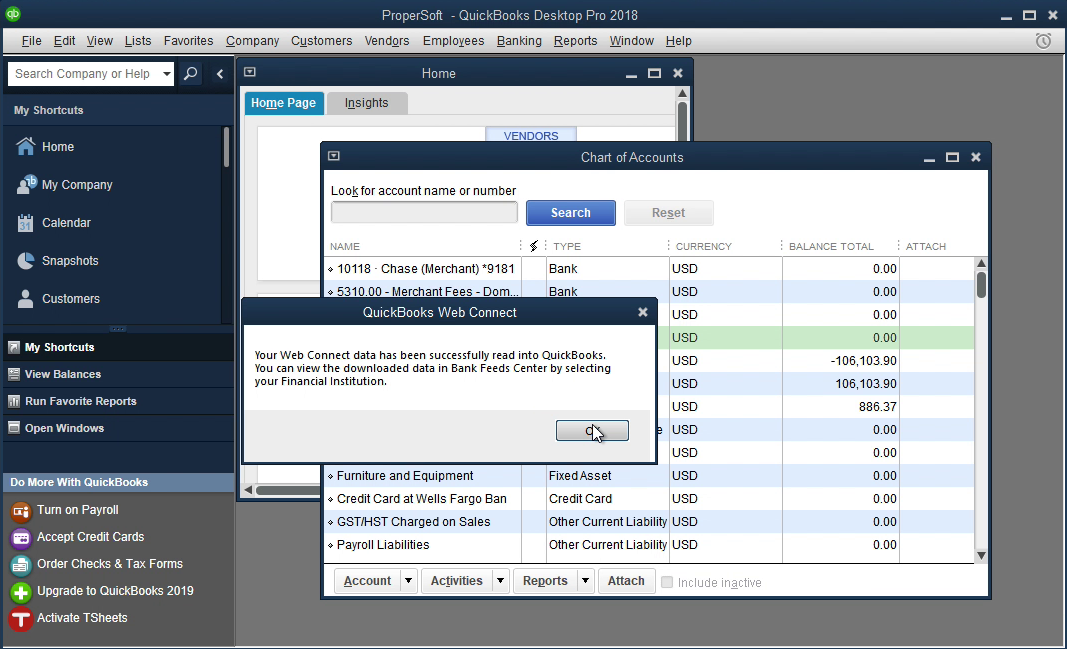The height and width of the screenshot is (649, 1067).
Task: Select the Home Page tab
Action: coord(284,103)
